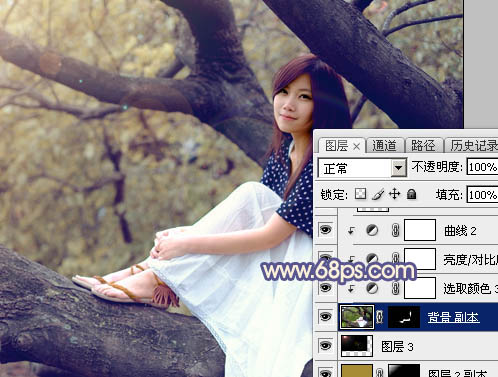Close the 图层 tab with its x
This screenshot has width=498, height=377.
coord(356,146)
